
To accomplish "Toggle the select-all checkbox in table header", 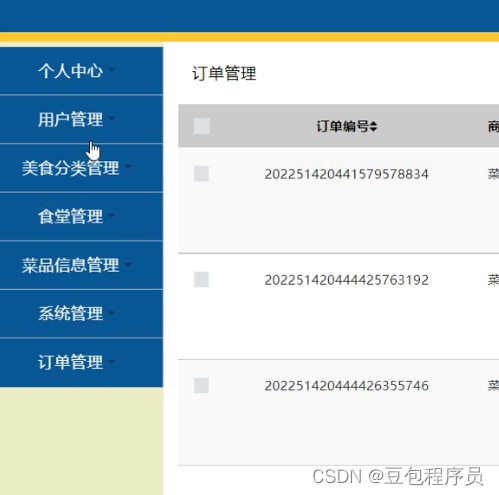I will pyautogui.click(x=202, y=126).
